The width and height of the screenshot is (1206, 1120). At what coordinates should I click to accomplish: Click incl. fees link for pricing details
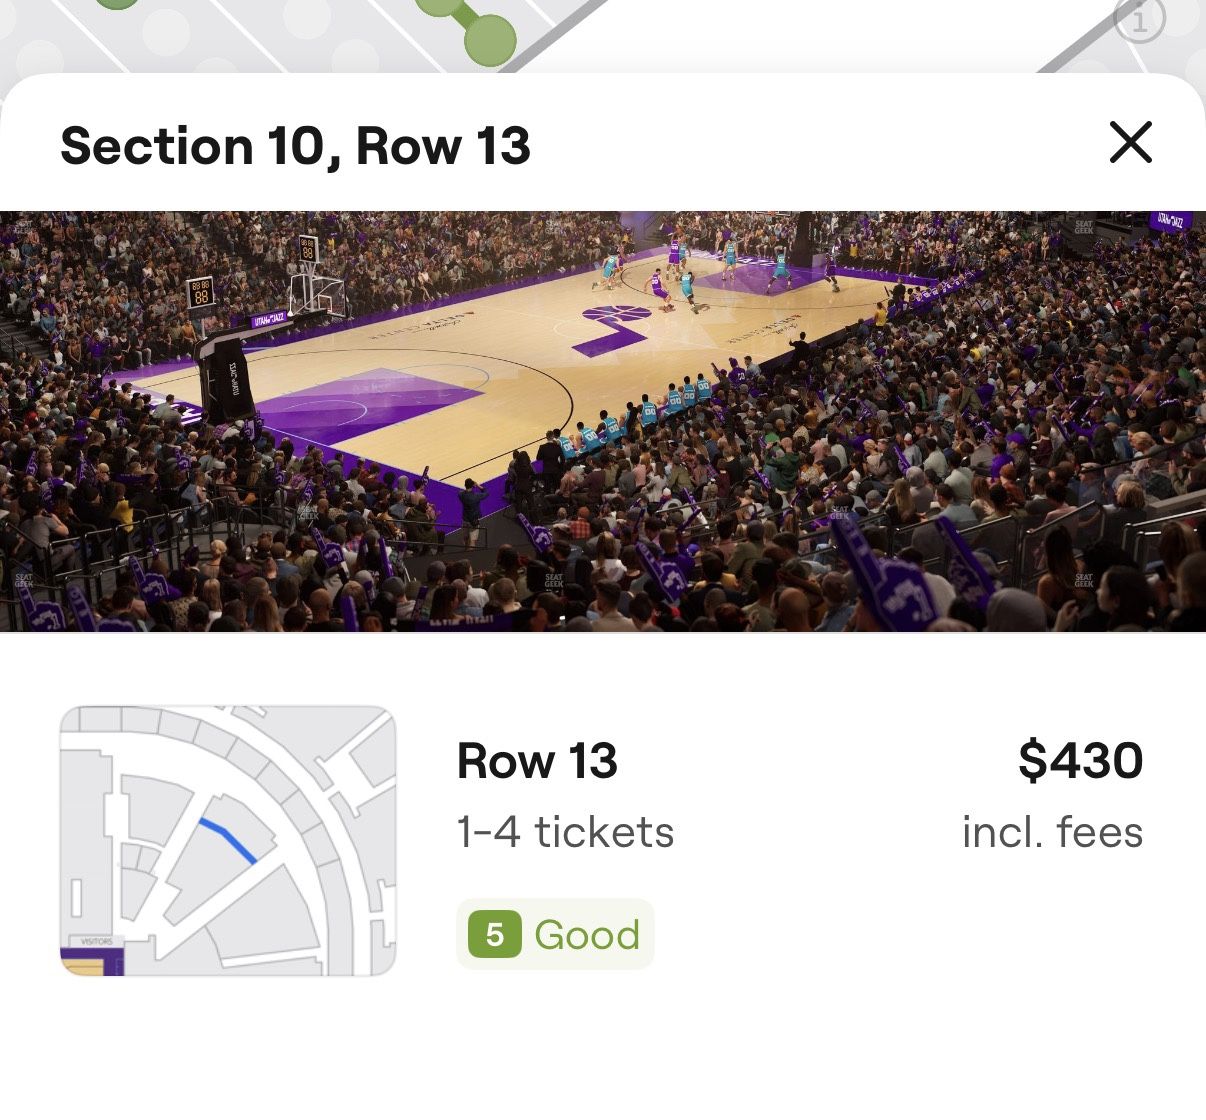pos(1052,831)
